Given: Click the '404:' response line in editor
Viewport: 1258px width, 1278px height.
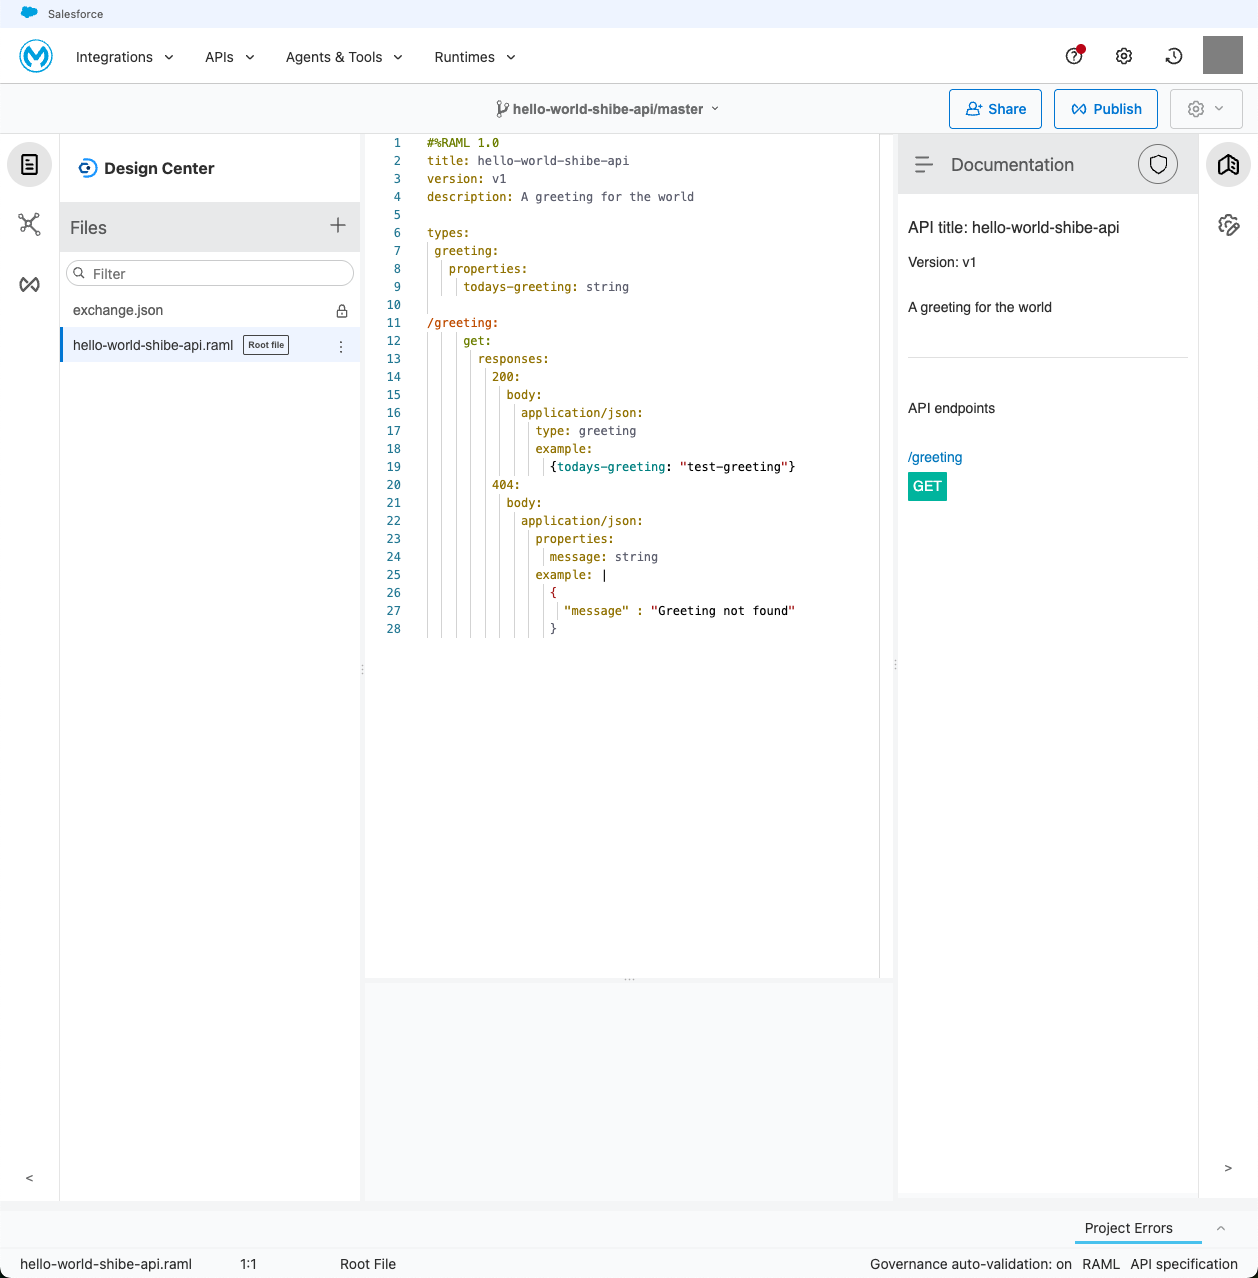Looking at the screenshot, I should point(506,485).
